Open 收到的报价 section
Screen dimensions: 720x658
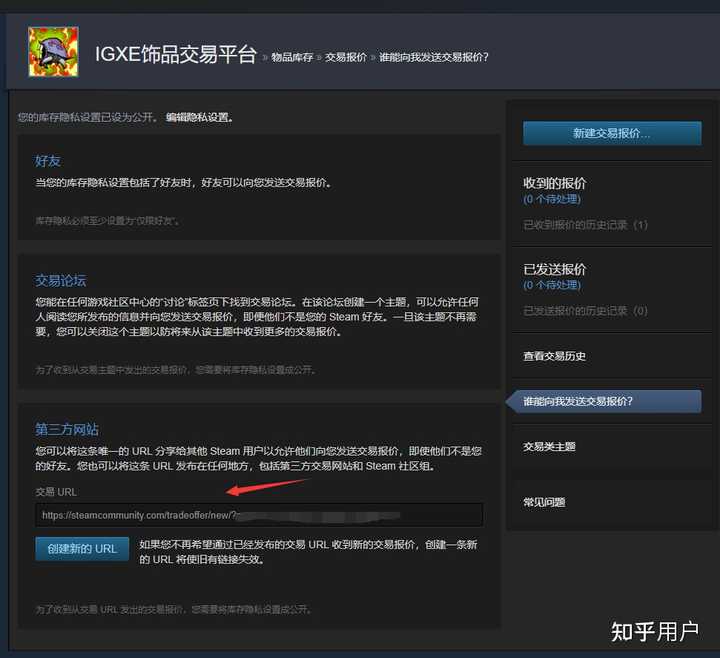tap(555, 183)
